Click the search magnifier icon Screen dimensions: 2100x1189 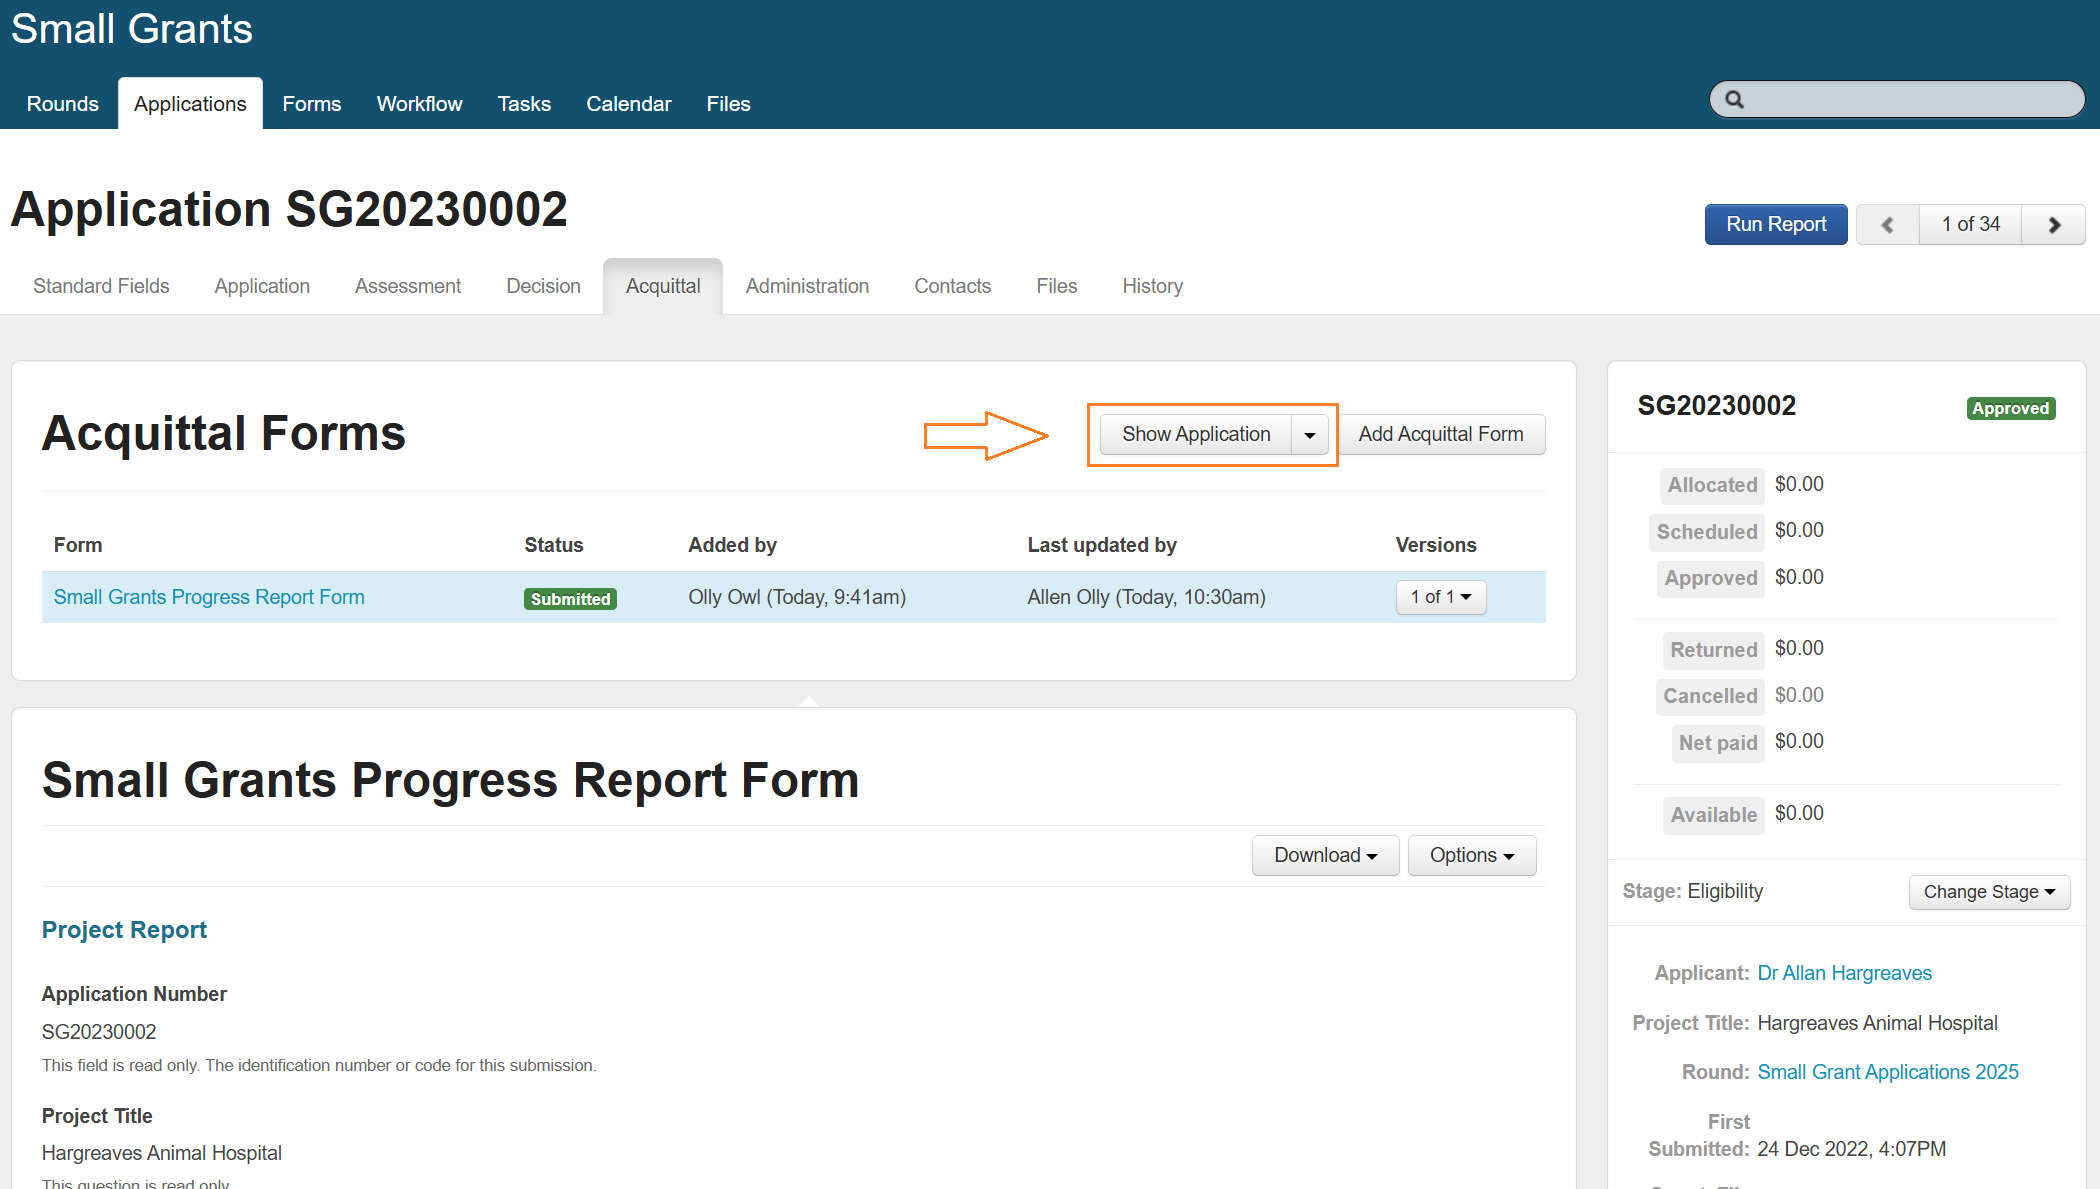1735,100
